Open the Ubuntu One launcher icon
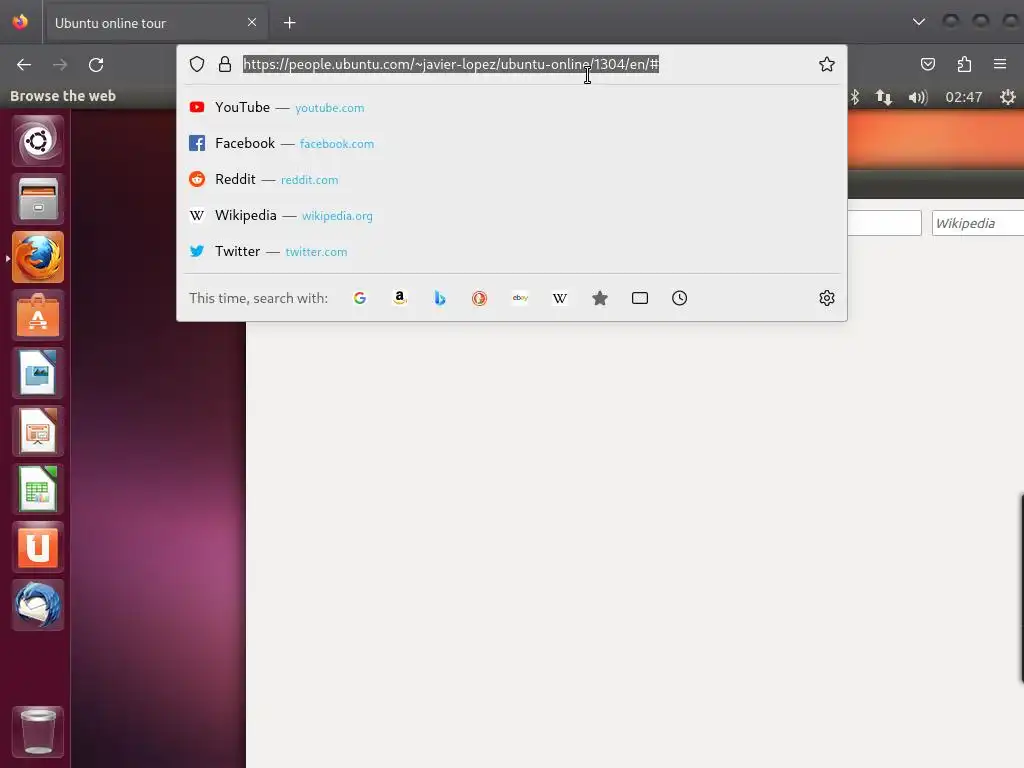Viewport: 1024px width, 768px height. (38, 547)
